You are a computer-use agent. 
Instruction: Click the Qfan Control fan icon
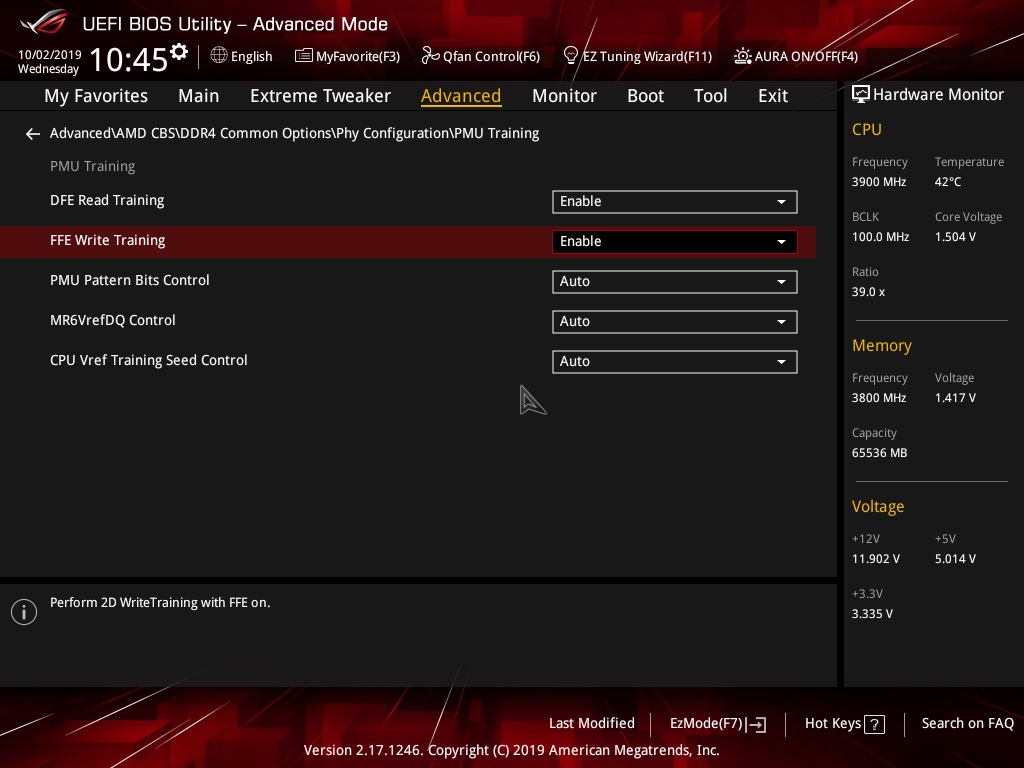(430, 56)
